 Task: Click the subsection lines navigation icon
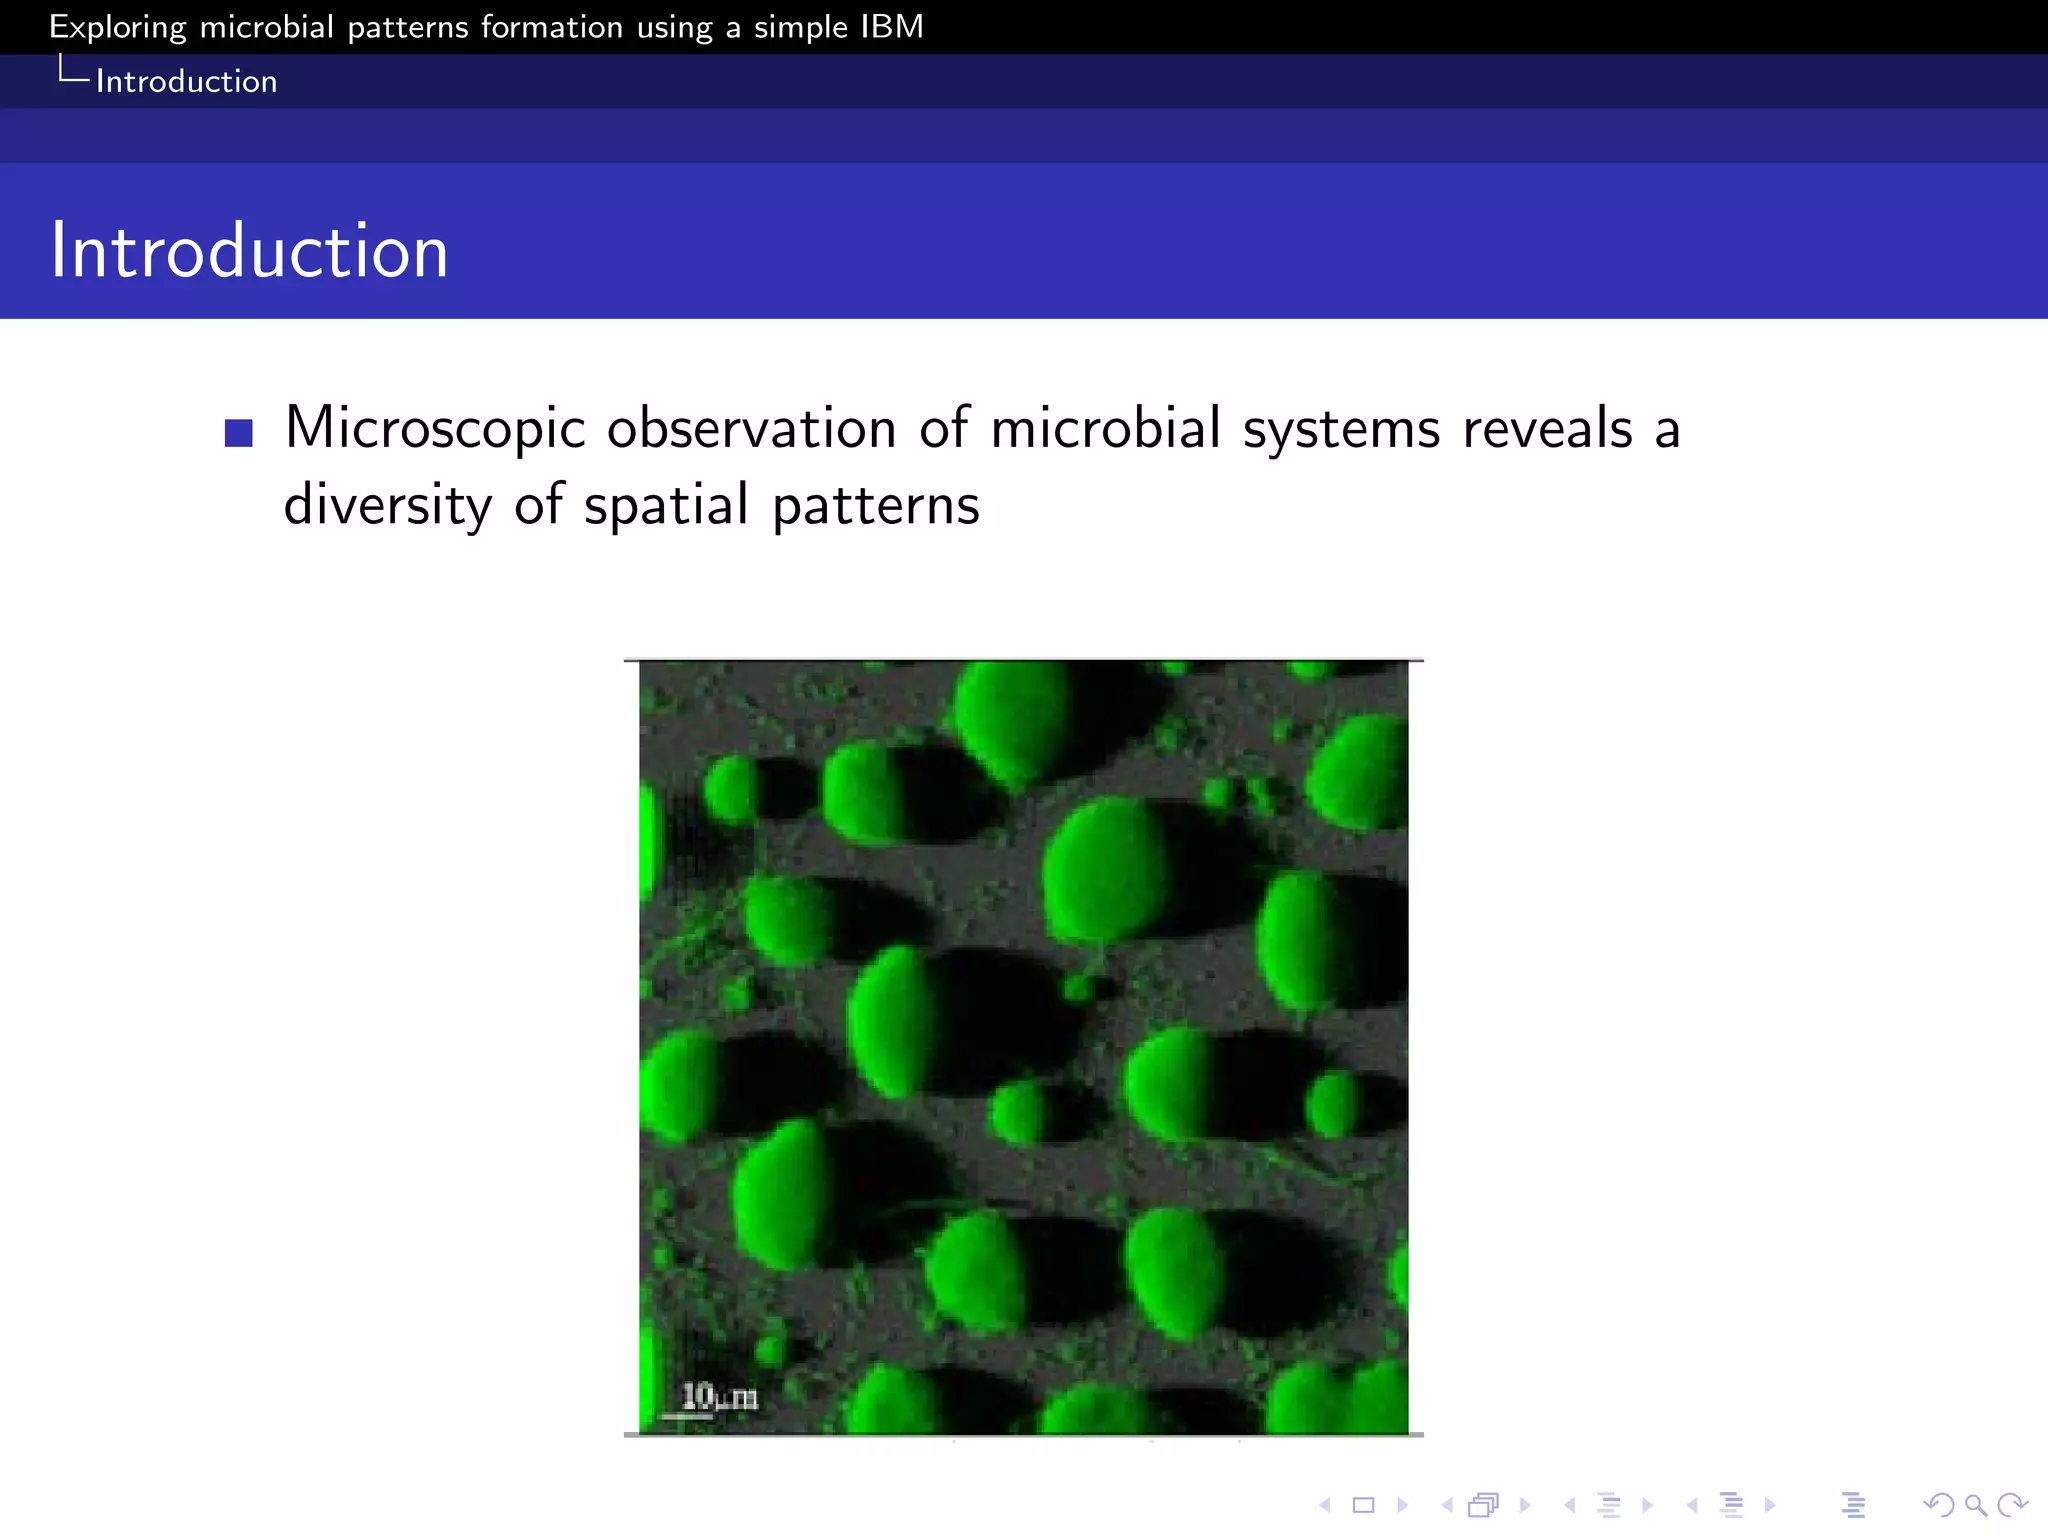tap(1609, 1505)
